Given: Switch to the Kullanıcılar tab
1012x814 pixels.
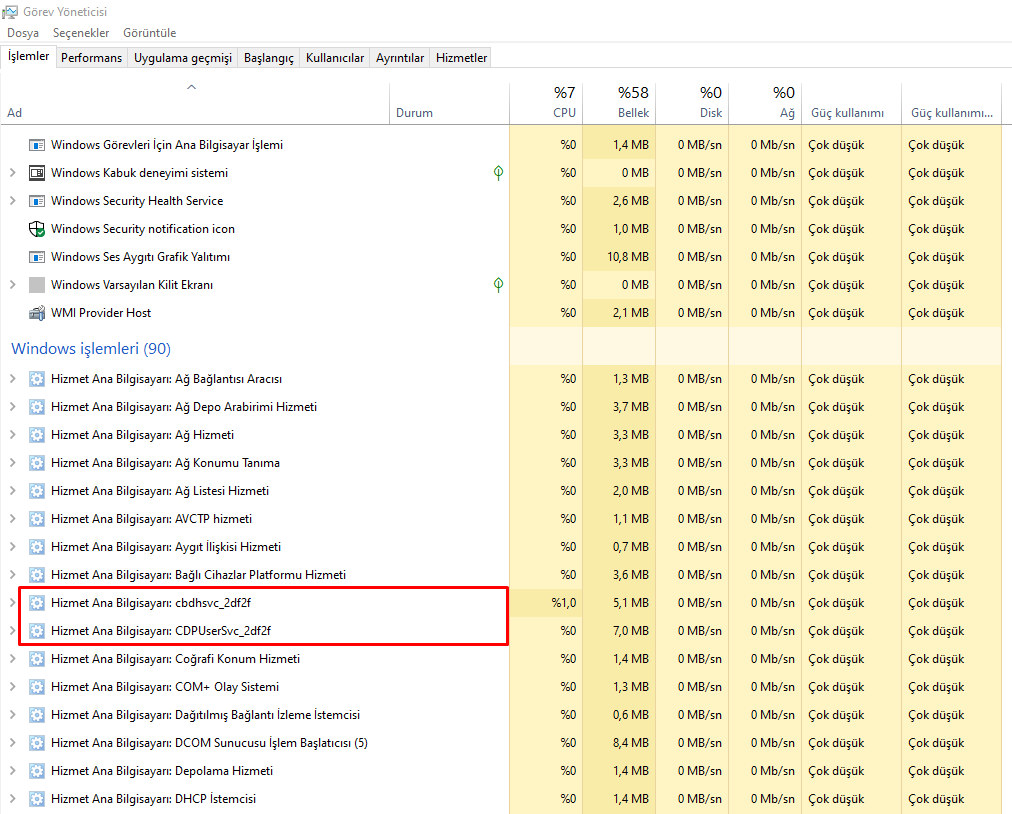Looking at the screenshot, I should point(334,57).
